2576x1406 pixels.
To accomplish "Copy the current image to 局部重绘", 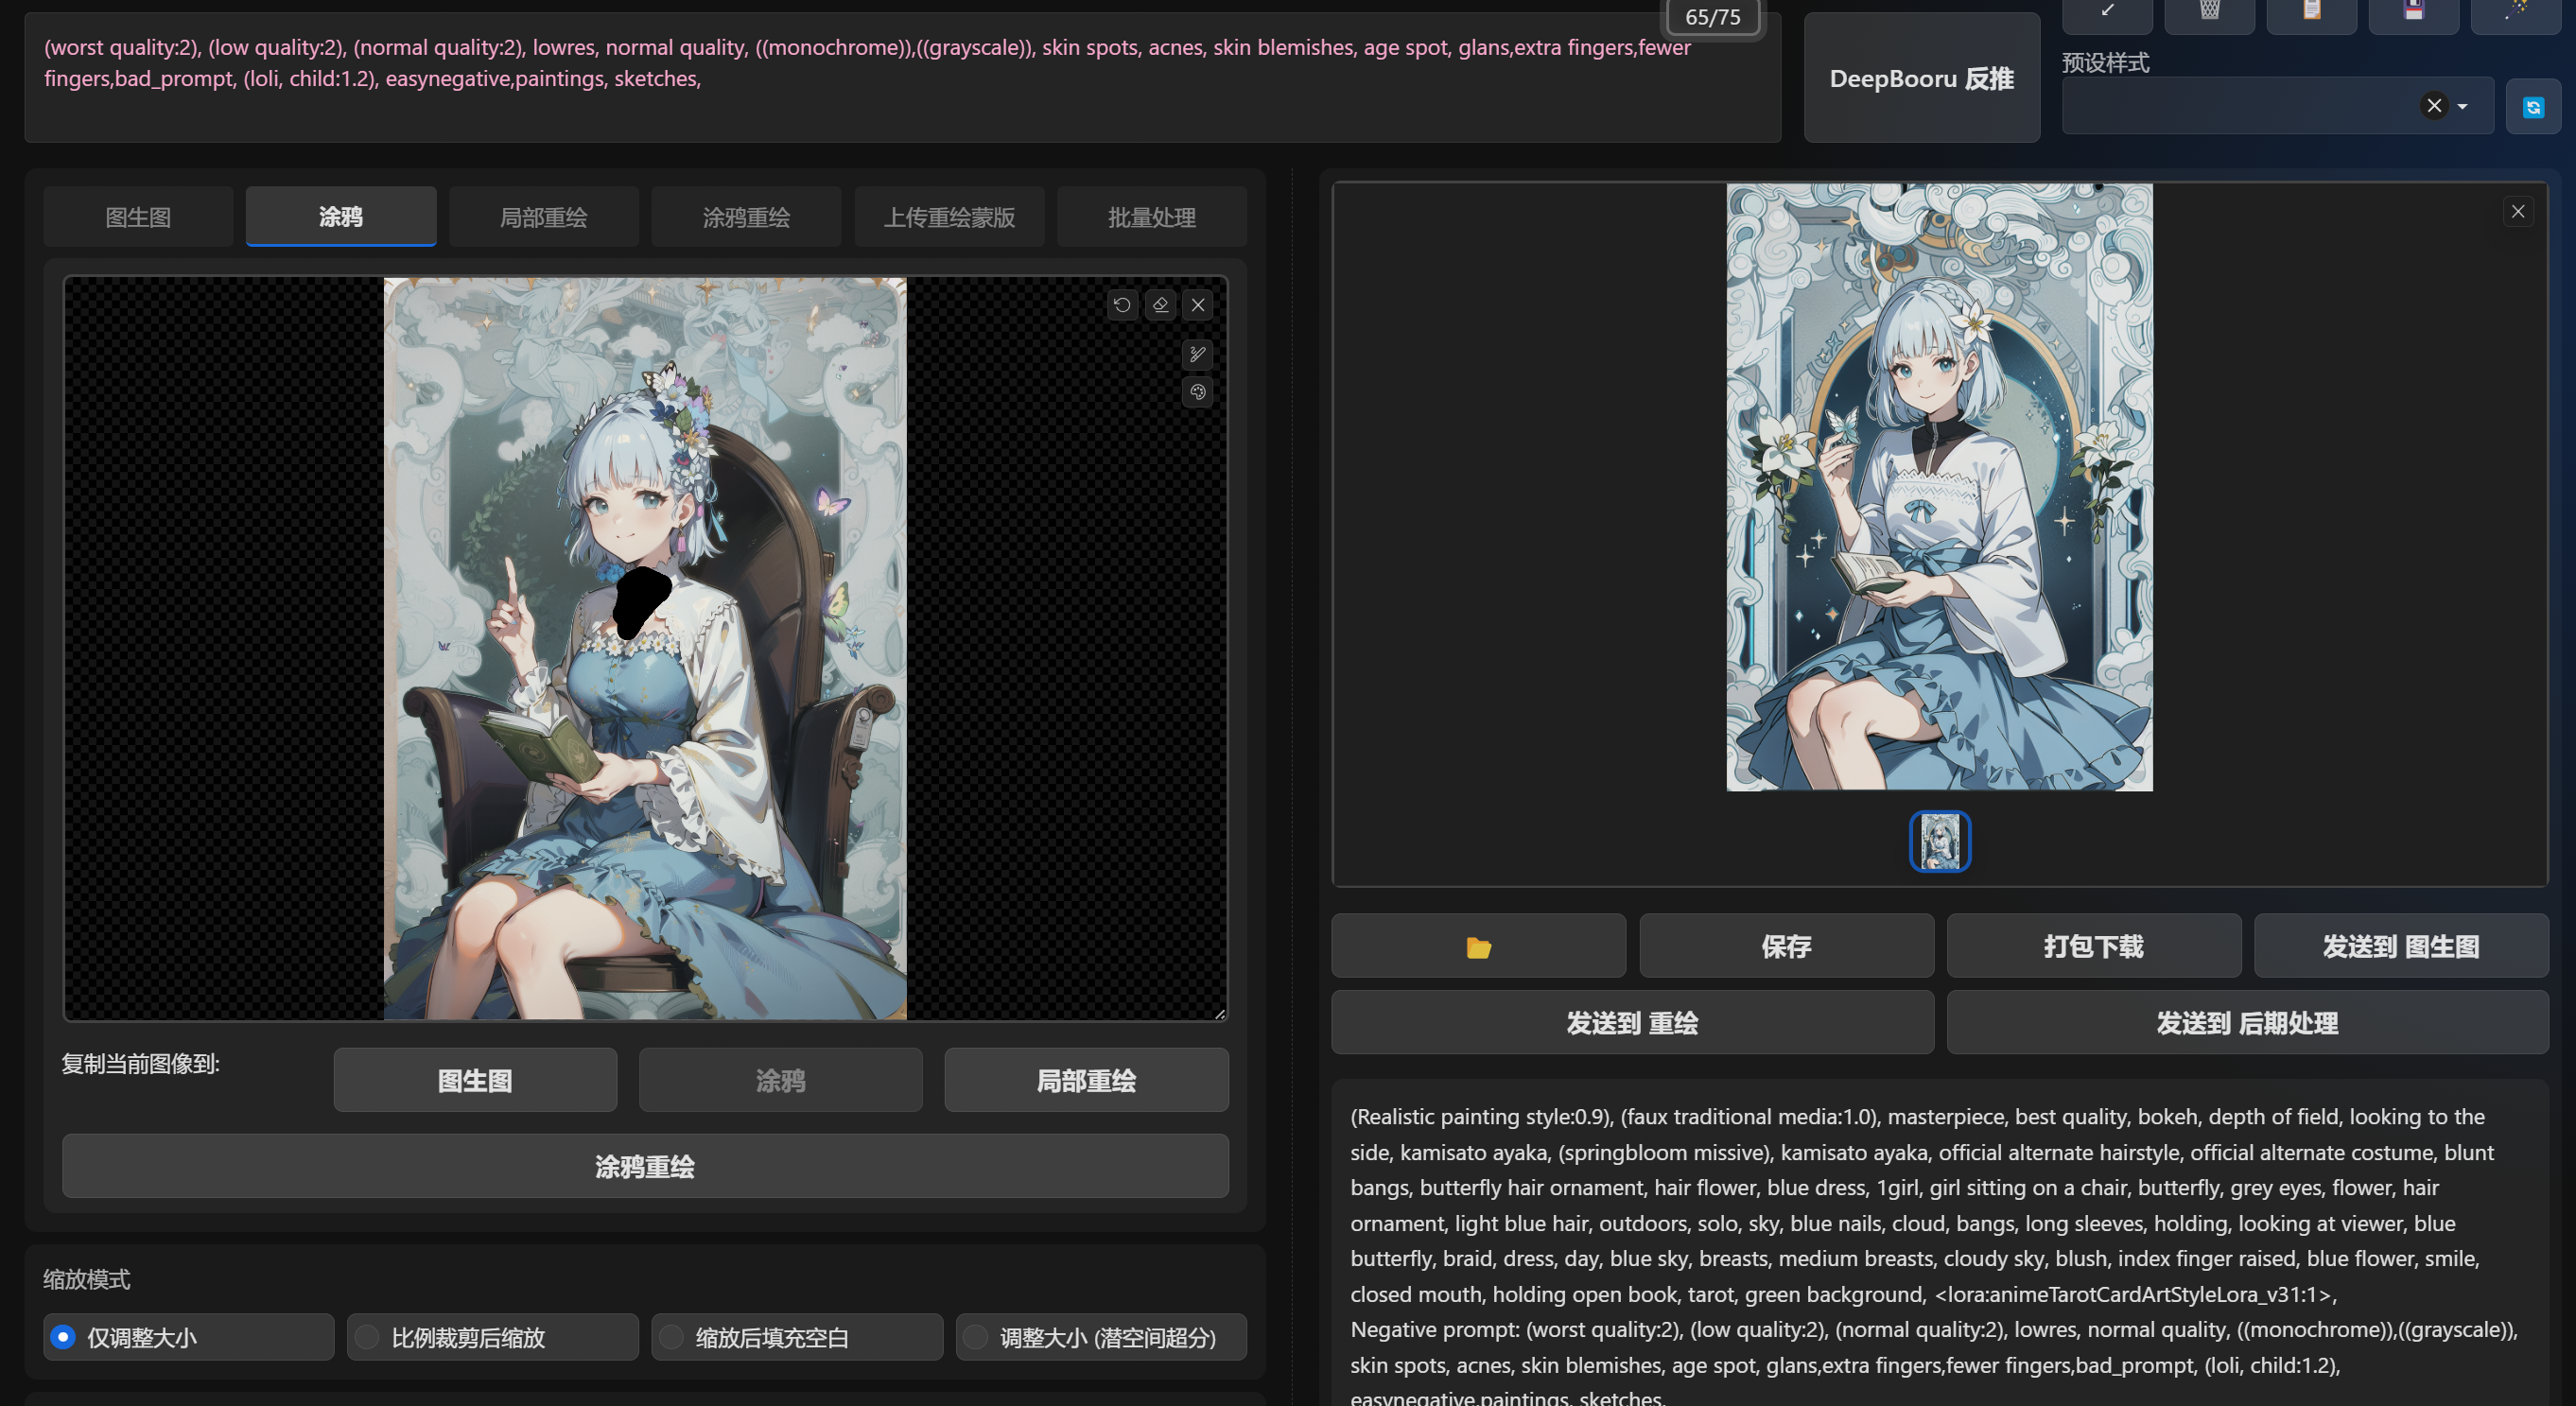I will click(x=1086, y=1081).
